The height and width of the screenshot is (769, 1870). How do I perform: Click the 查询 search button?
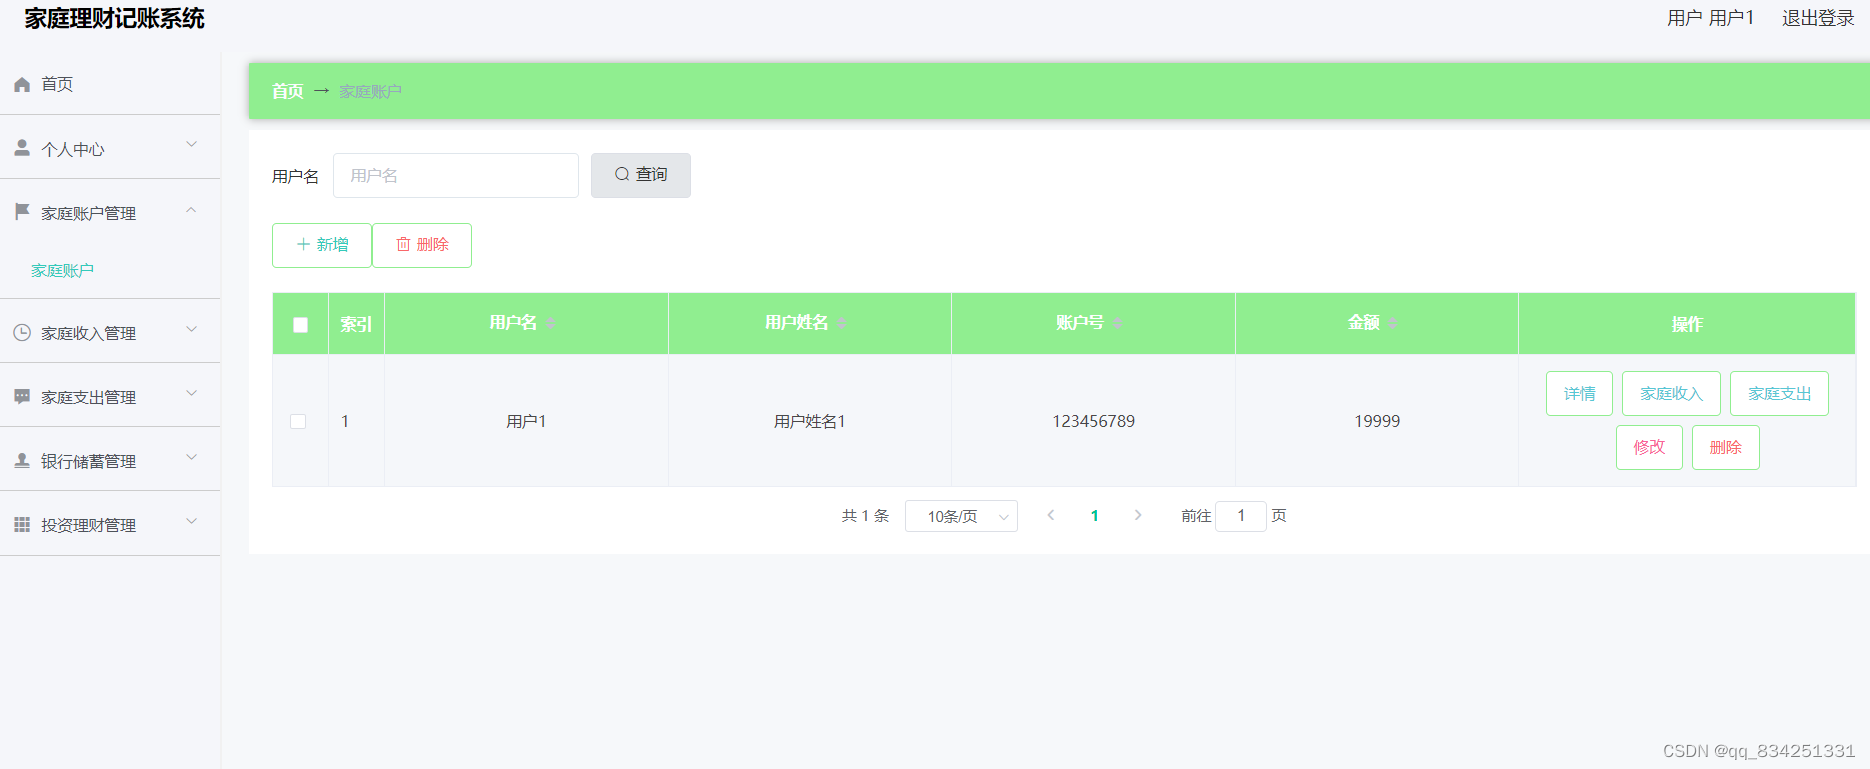(x=641, y=175)
